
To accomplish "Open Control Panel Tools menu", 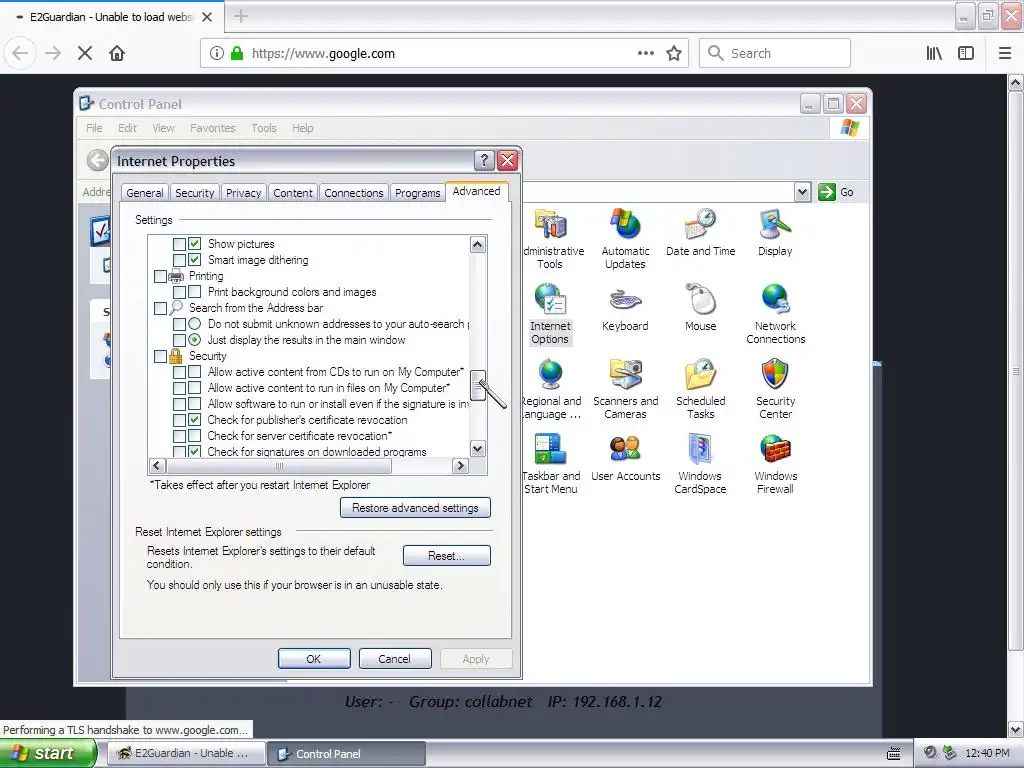I will pyautogui.click(x=264, y=128).
